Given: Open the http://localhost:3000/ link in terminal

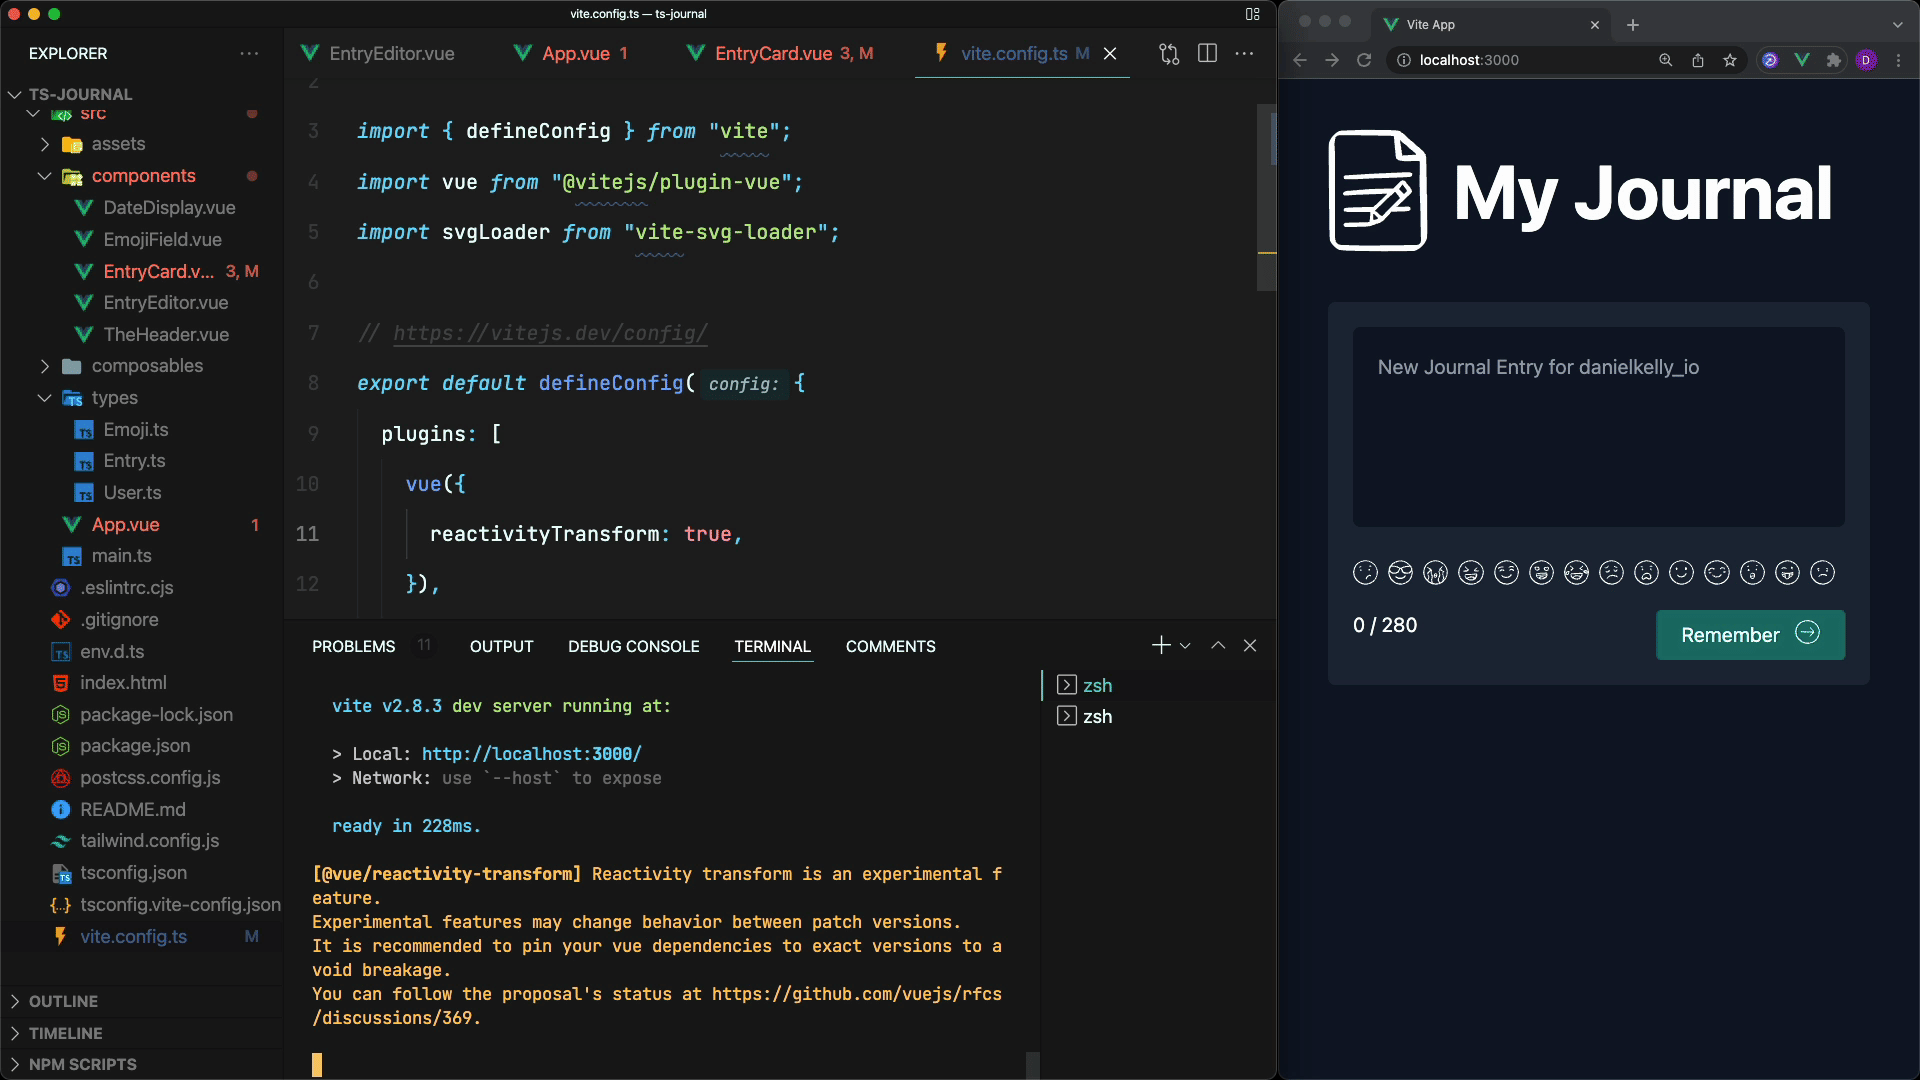Looking at the screenshot, I should click(531, 754).
